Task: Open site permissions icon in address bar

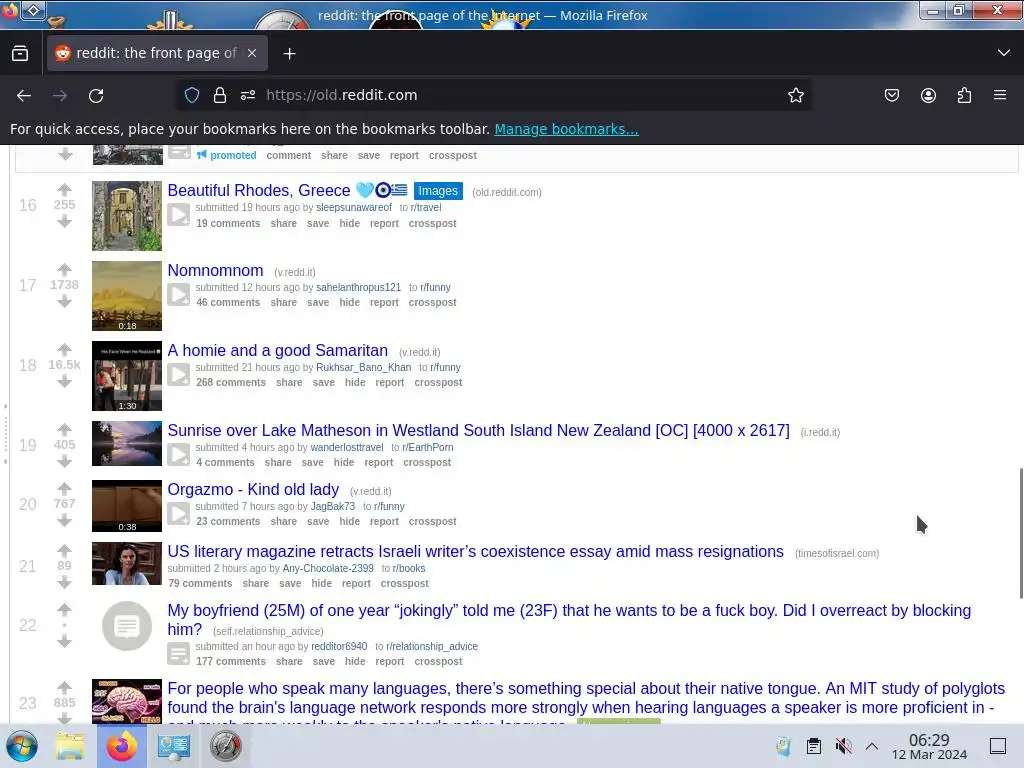Action: tap(248, 95)
